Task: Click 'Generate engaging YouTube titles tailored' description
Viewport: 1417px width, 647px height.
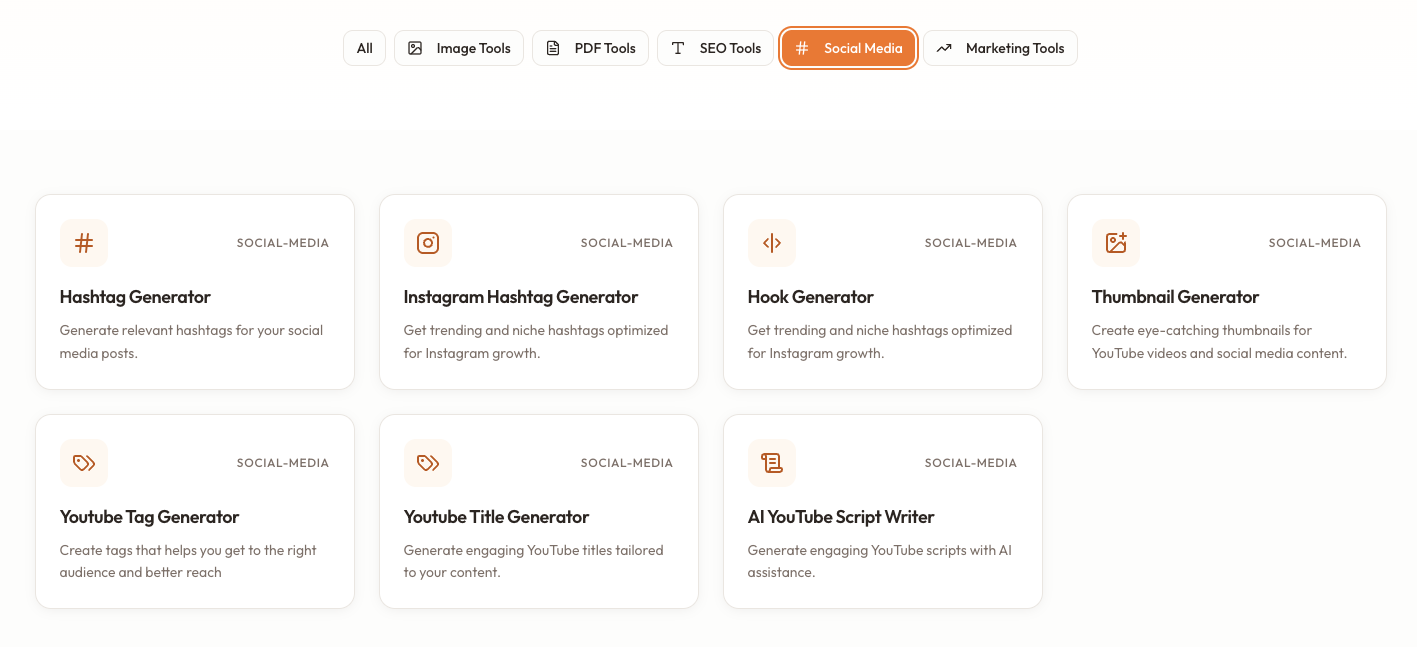Action: coord(534,561)
